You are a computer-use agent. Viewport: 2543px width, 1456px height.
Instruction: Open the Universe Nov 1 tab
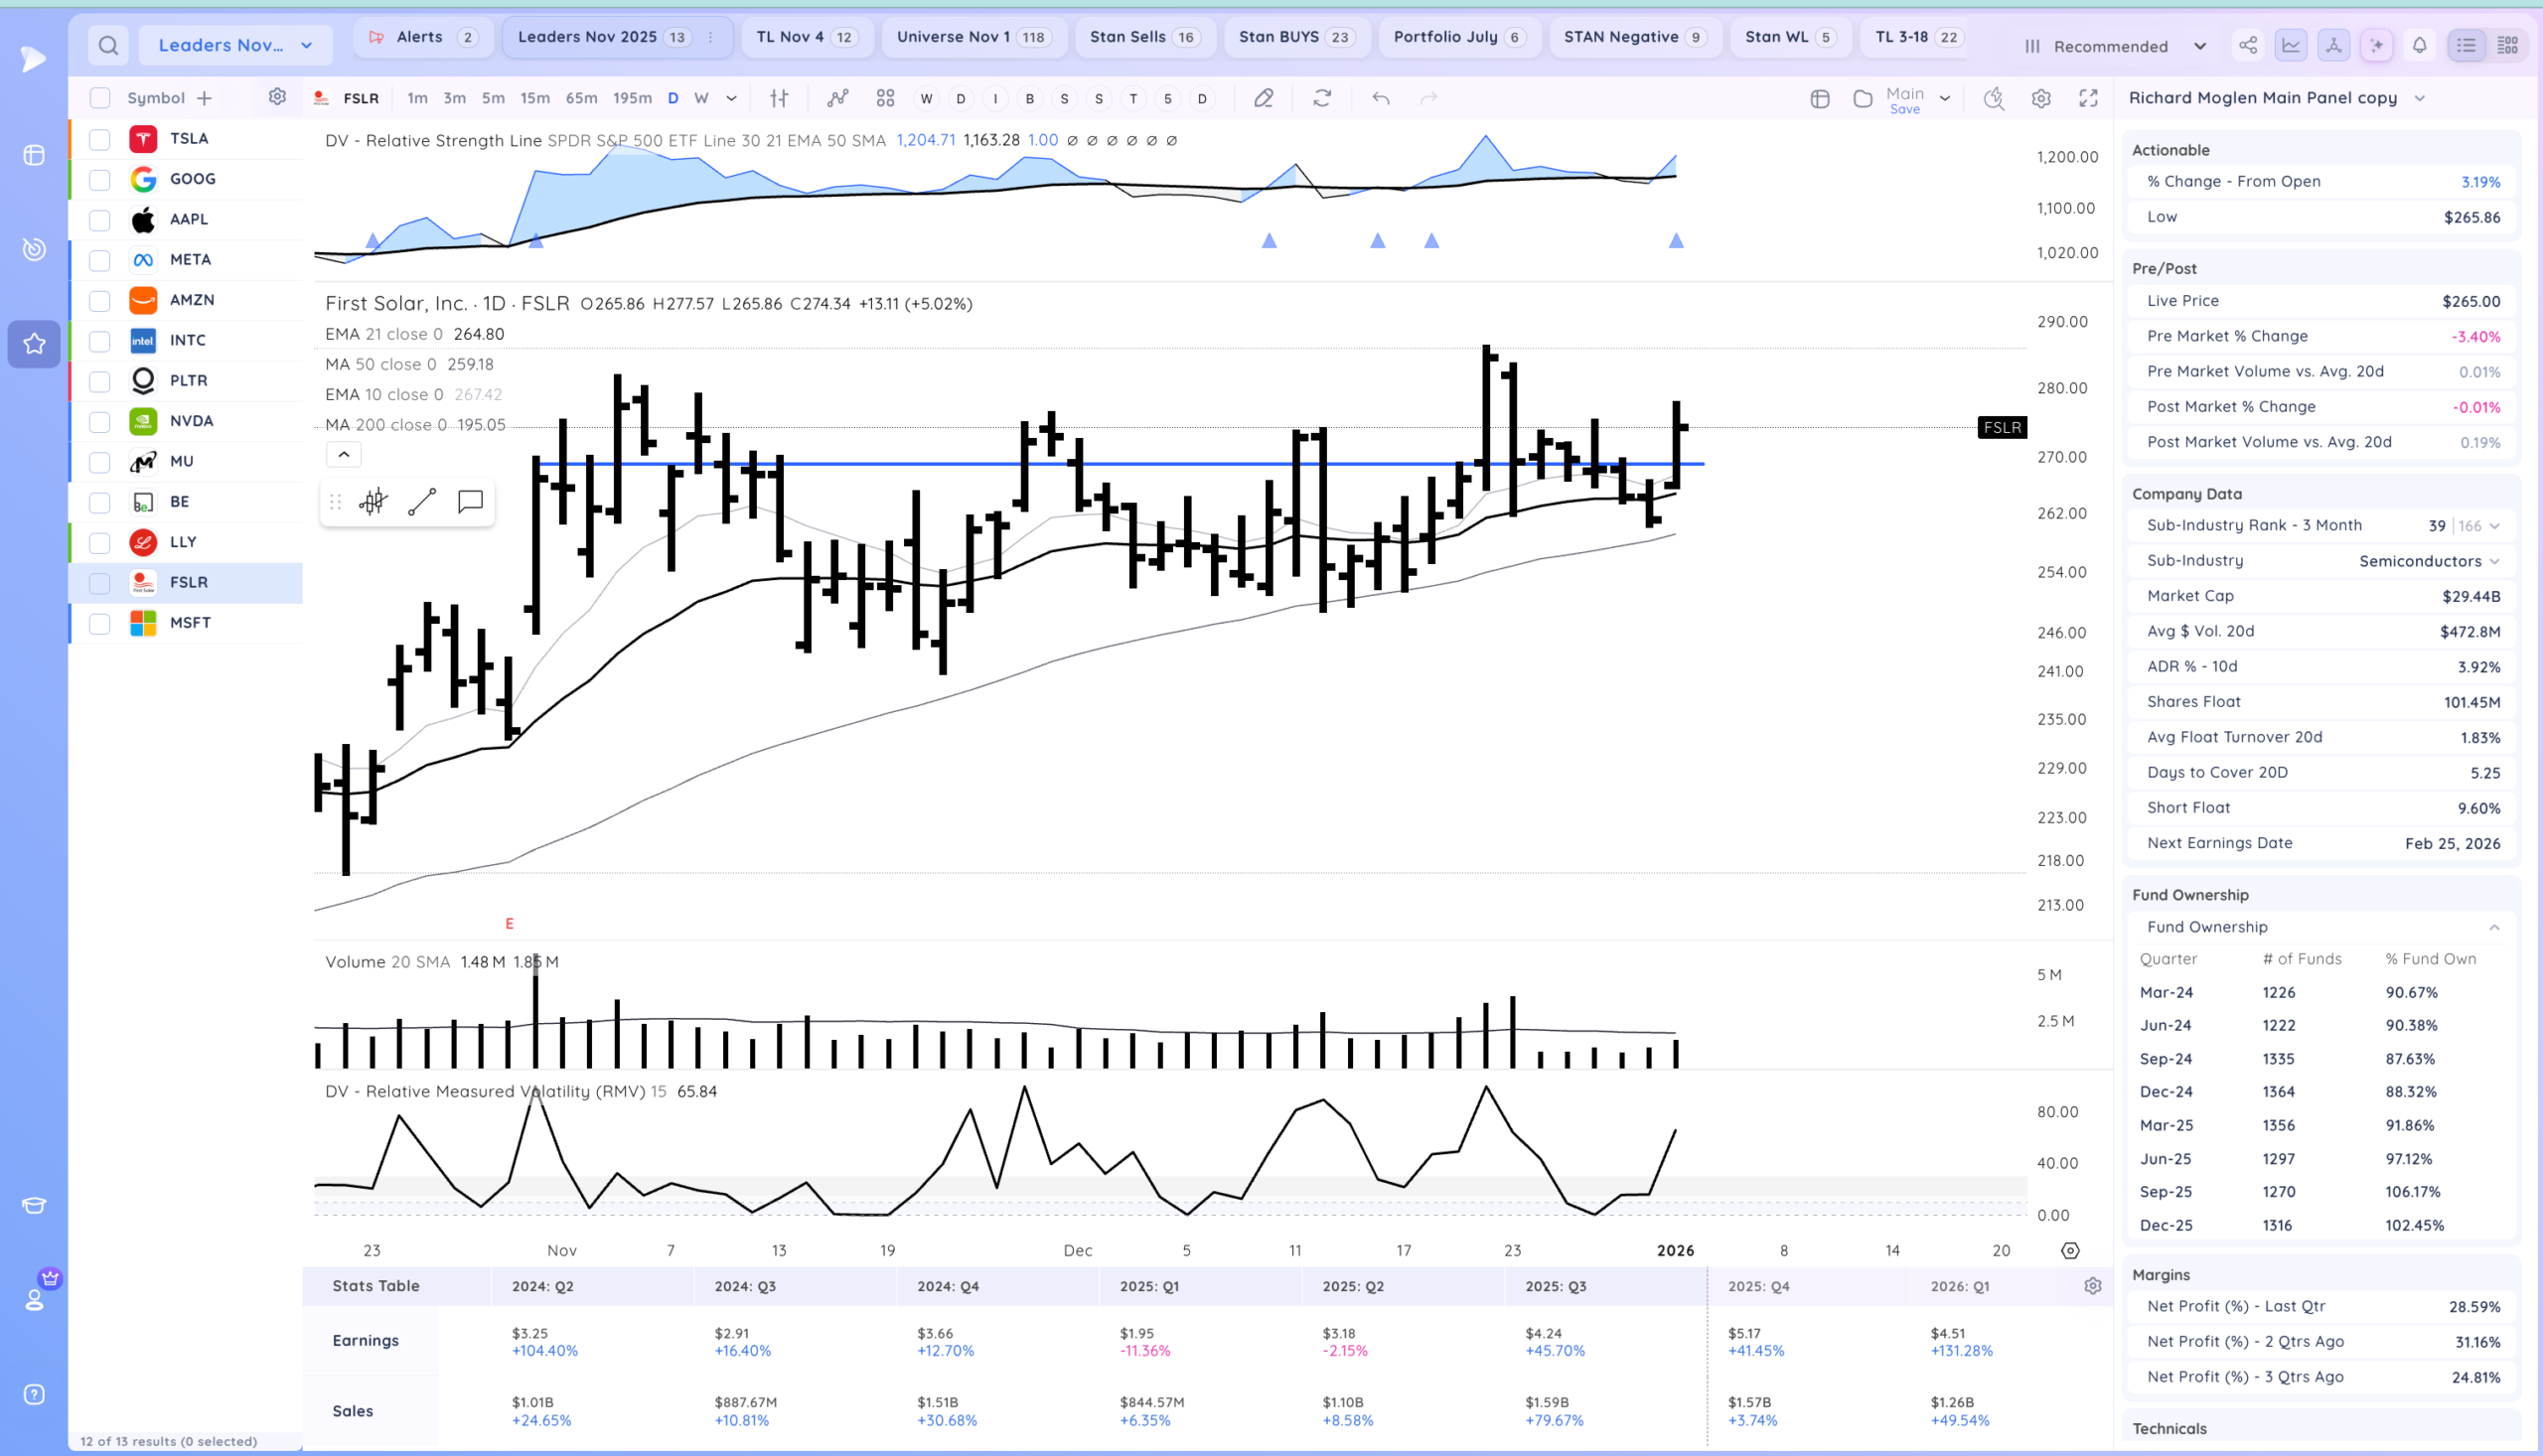971,37
